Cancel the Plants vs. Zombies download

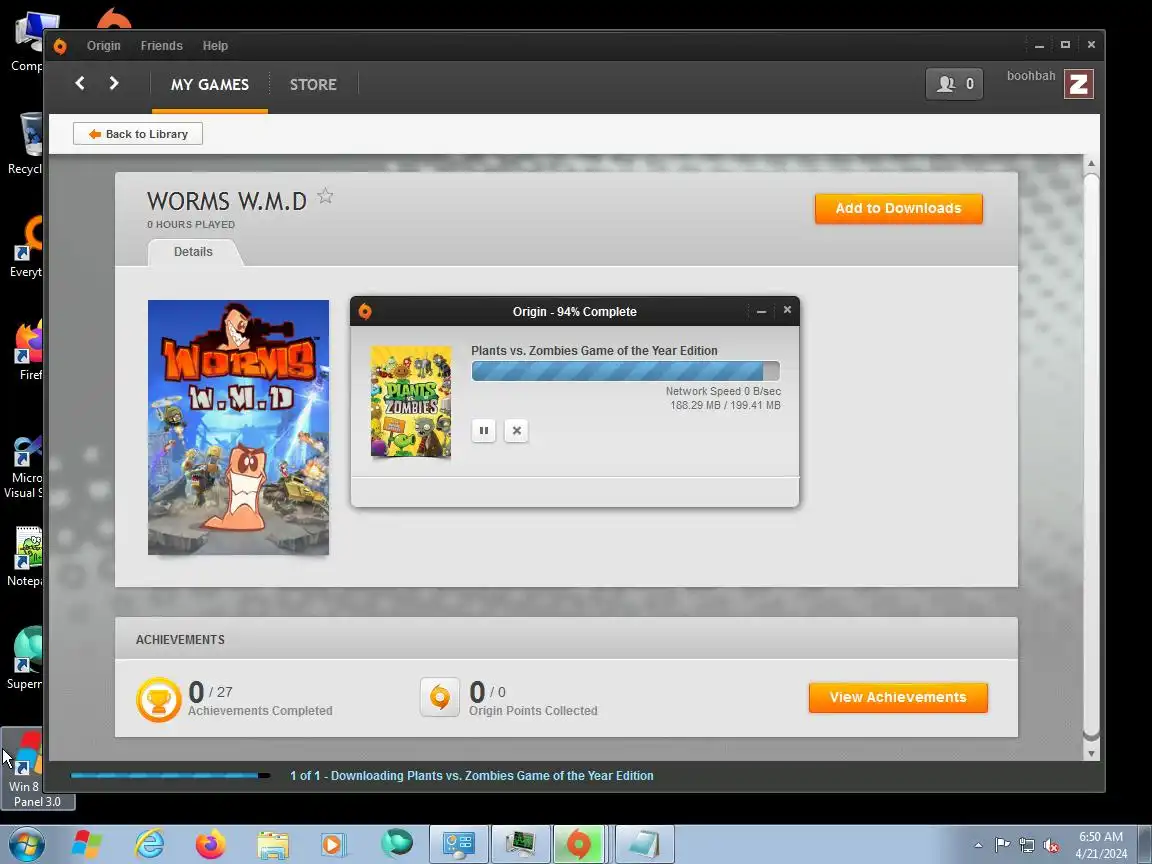pyautogui.click(x=516, y=431)
